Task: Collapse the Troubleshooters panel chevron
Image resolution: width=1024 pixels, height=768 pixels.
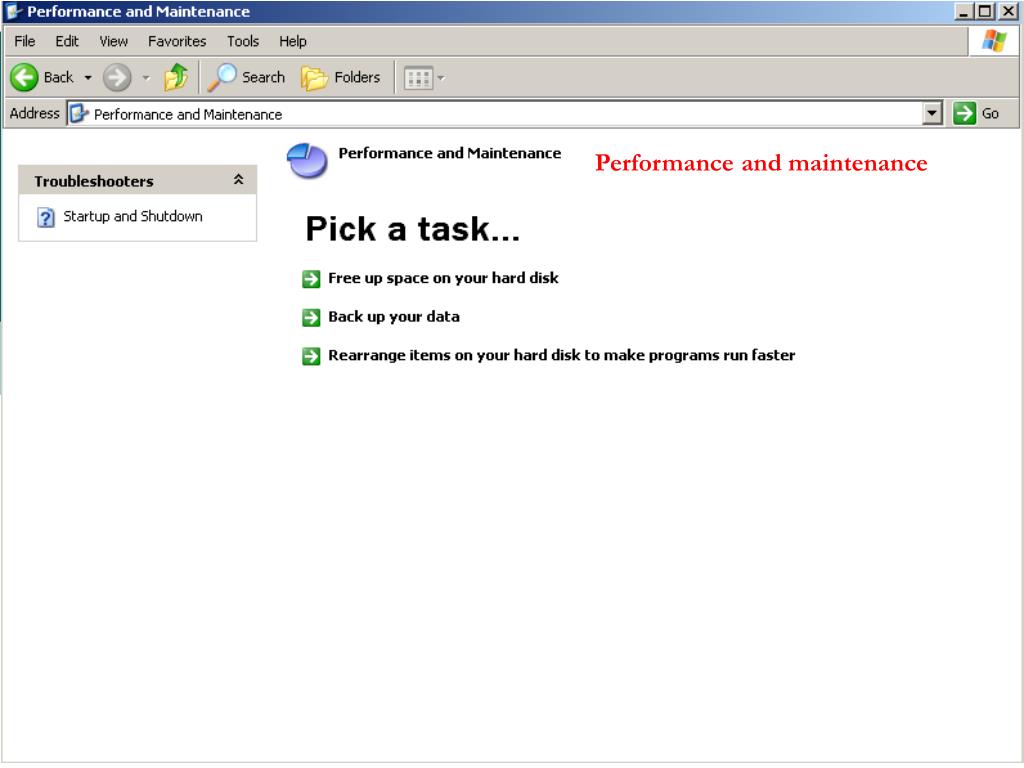Action: 238,180
